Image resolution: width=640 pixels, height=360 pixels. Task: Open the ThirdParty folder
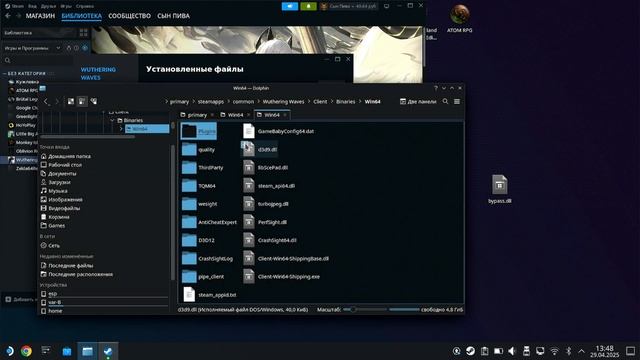(202, 167)
